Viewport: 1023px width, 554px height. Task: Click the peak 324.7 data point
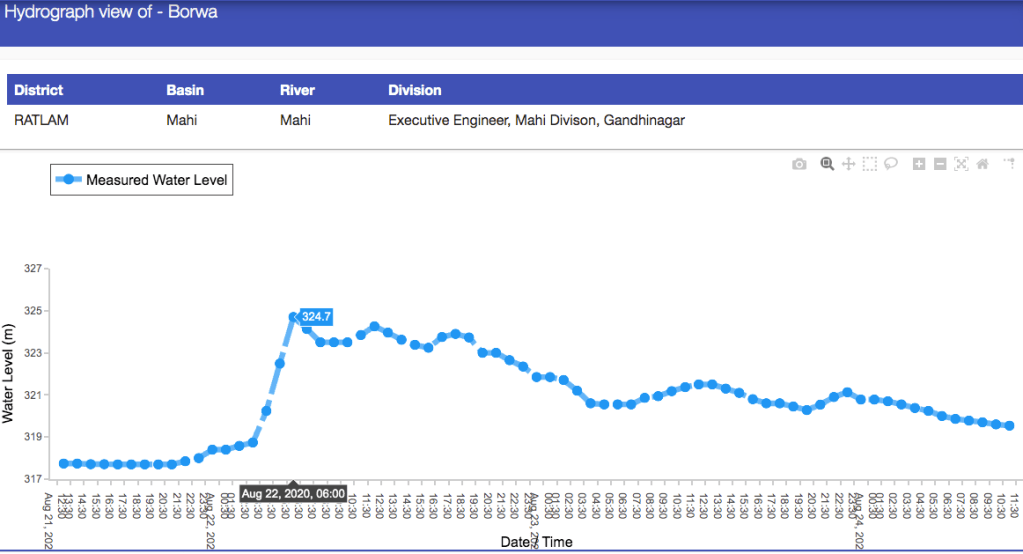pos(294,317)
